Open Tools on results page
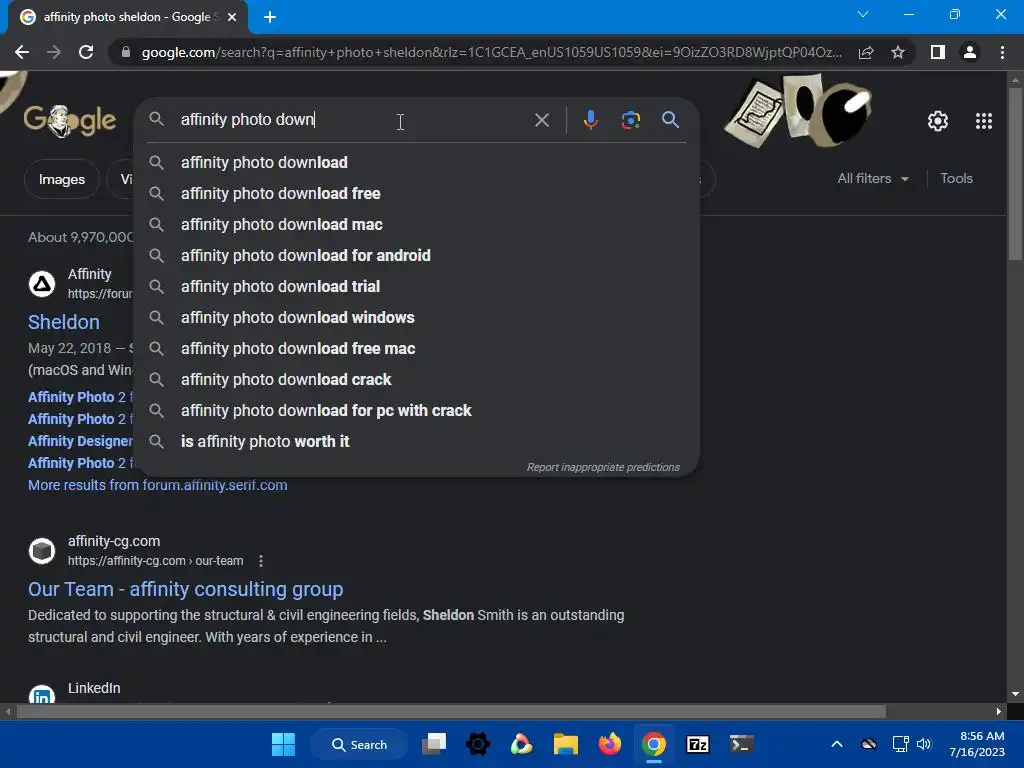The image size is (1024, 768). (x=956, y=178)
